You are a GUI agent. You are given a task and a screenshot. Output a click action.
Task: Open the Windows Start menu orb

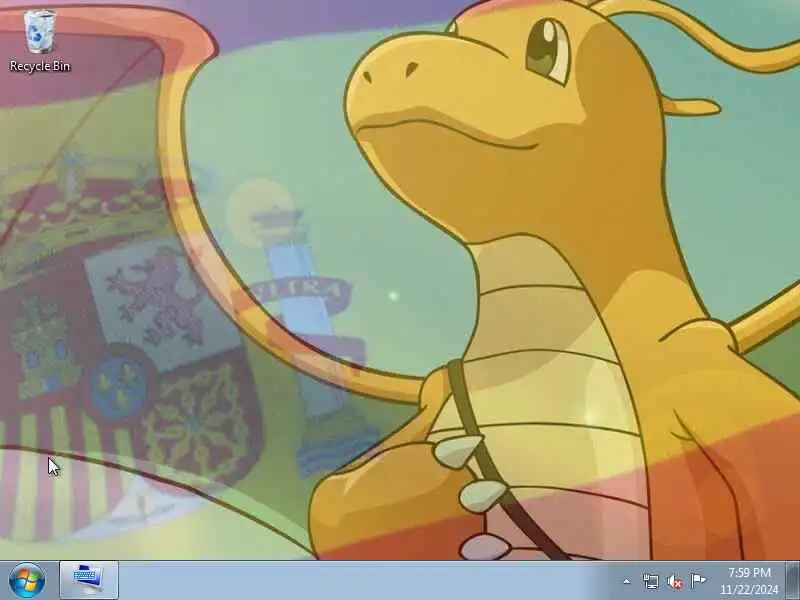tap(27, 581)
